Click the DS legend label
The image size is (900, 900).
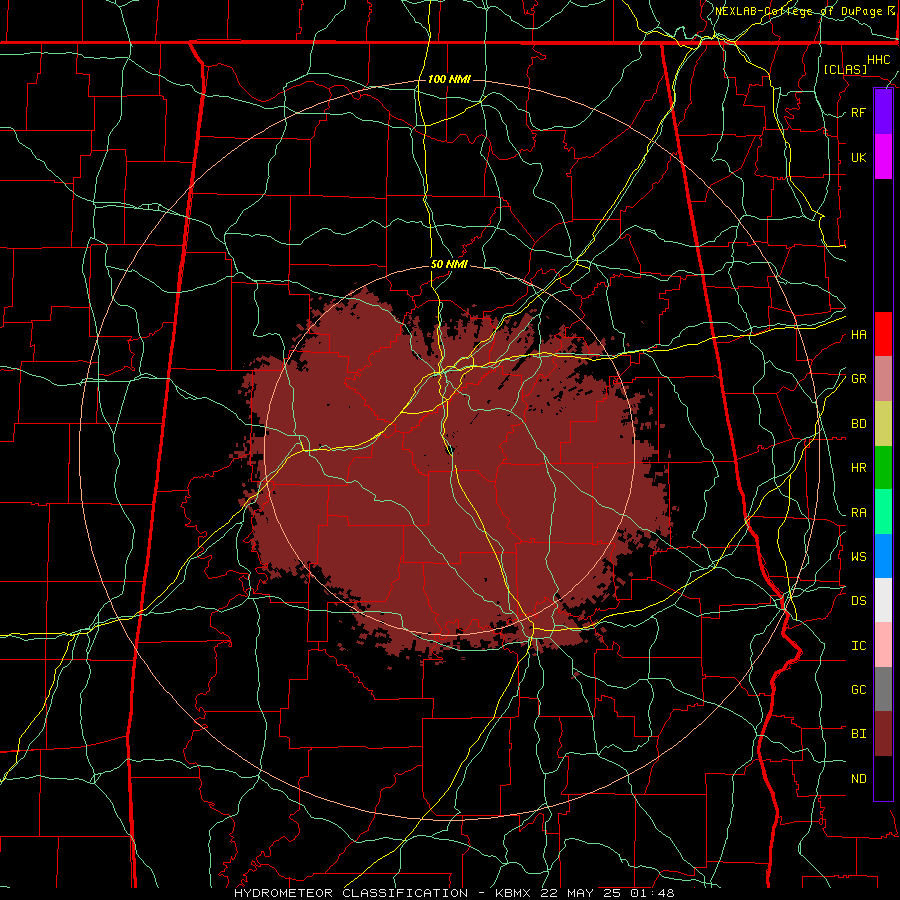[x=858, y=601]
